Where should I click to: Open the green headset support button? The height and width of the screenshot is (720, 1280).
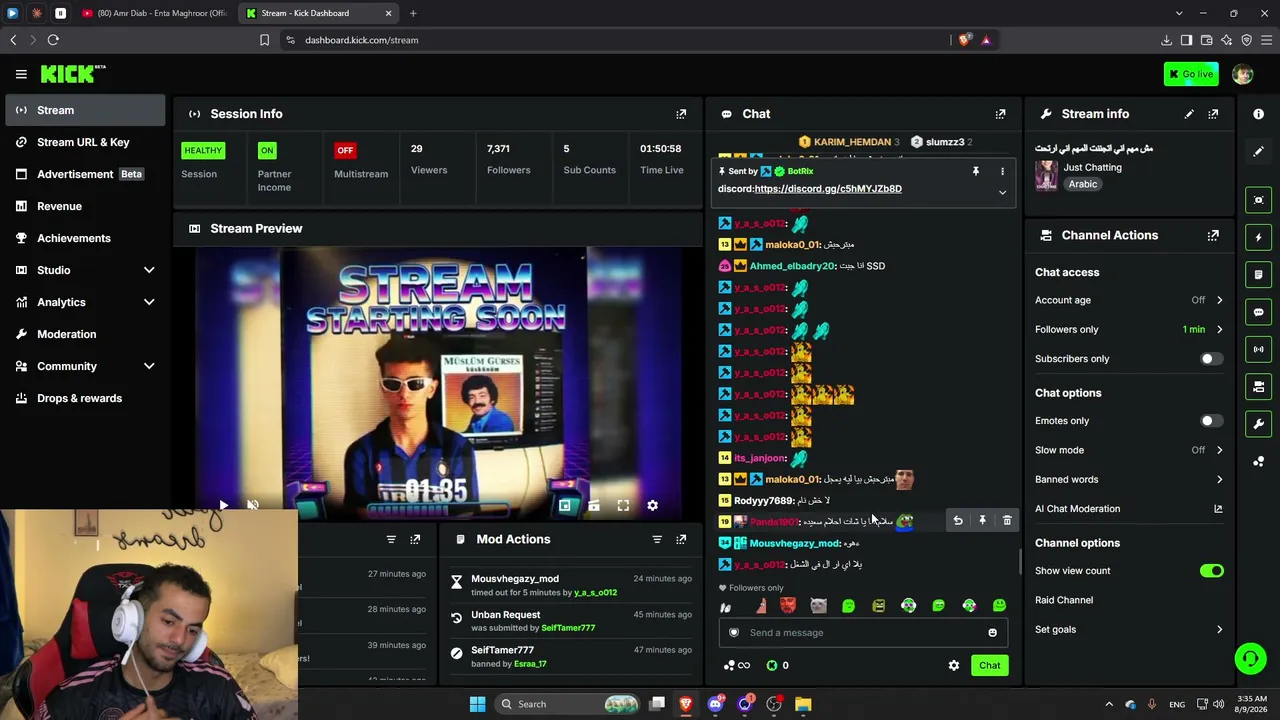pyautogui.click(x=1250, y=658)
